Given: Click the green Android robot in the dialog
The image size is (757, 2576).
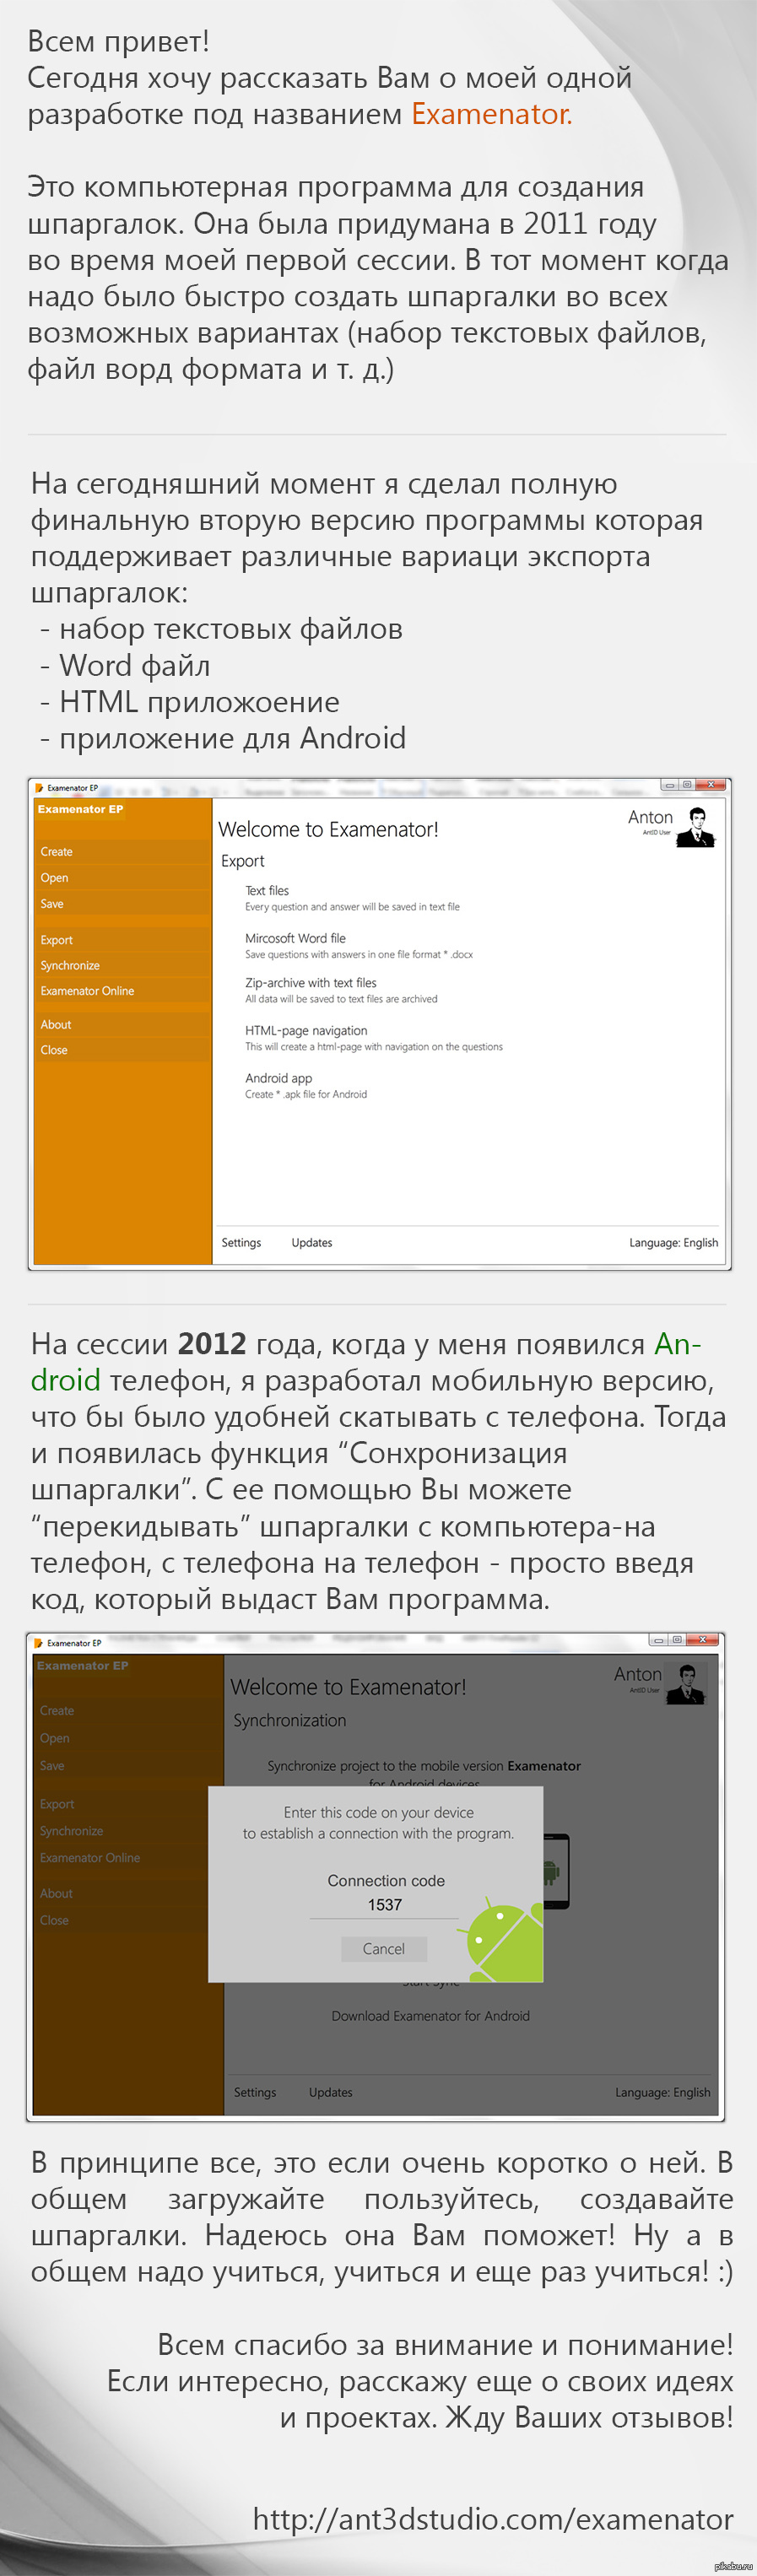Looking at the screenshot, I should (x=505, y=1938).
